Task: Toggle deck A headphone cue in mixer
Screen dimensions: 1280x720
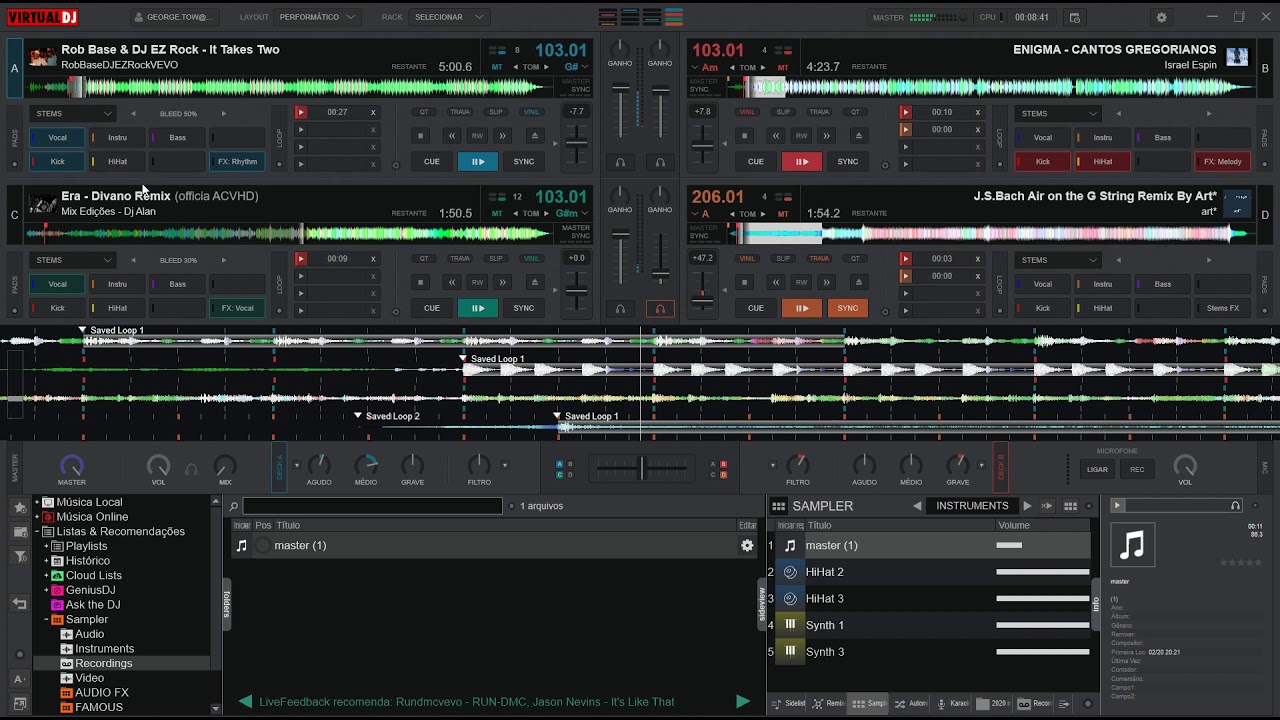Action: tap(620, 162)
